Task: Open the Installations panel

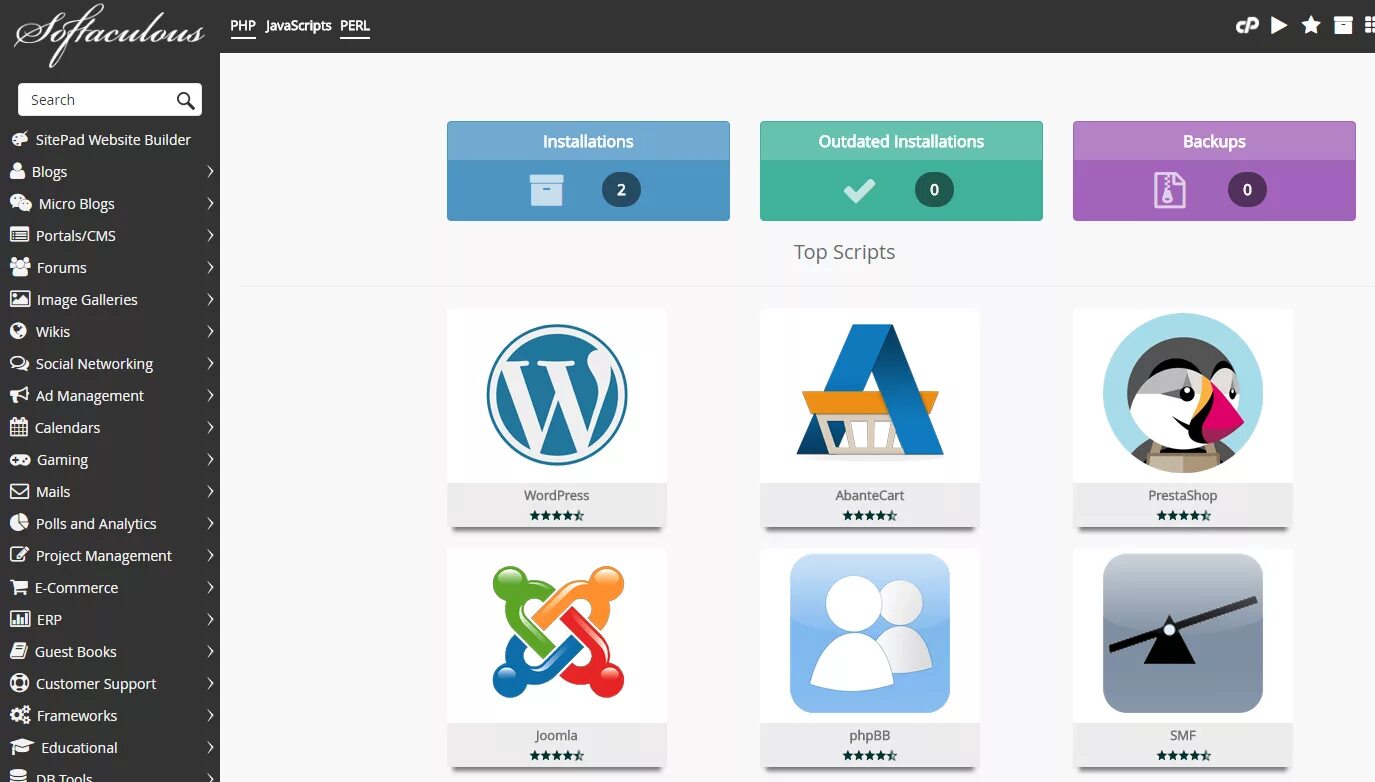Action: pos(588,171)
